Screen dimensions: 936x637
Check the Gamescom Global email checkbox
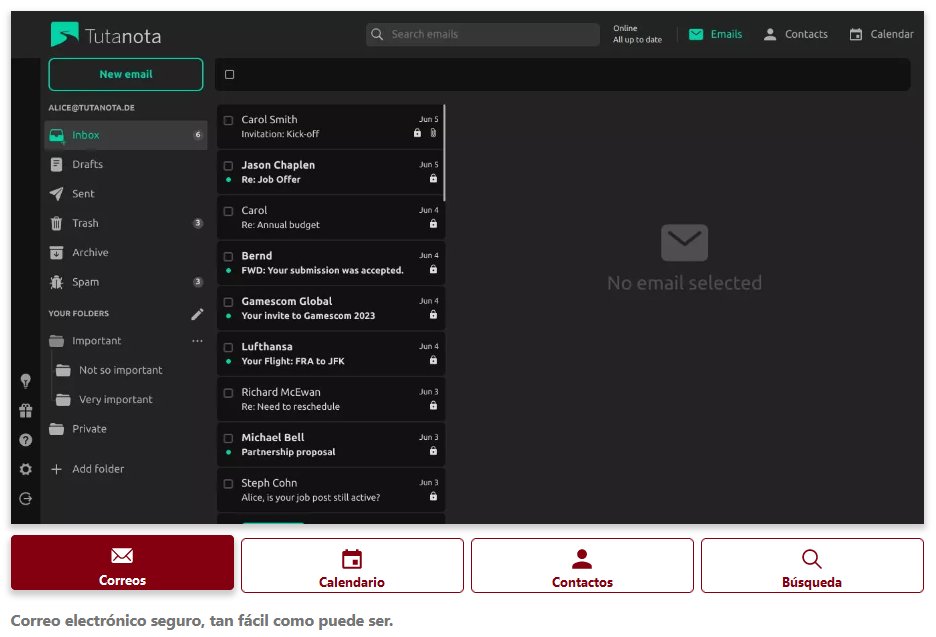[x=228, y=302]
